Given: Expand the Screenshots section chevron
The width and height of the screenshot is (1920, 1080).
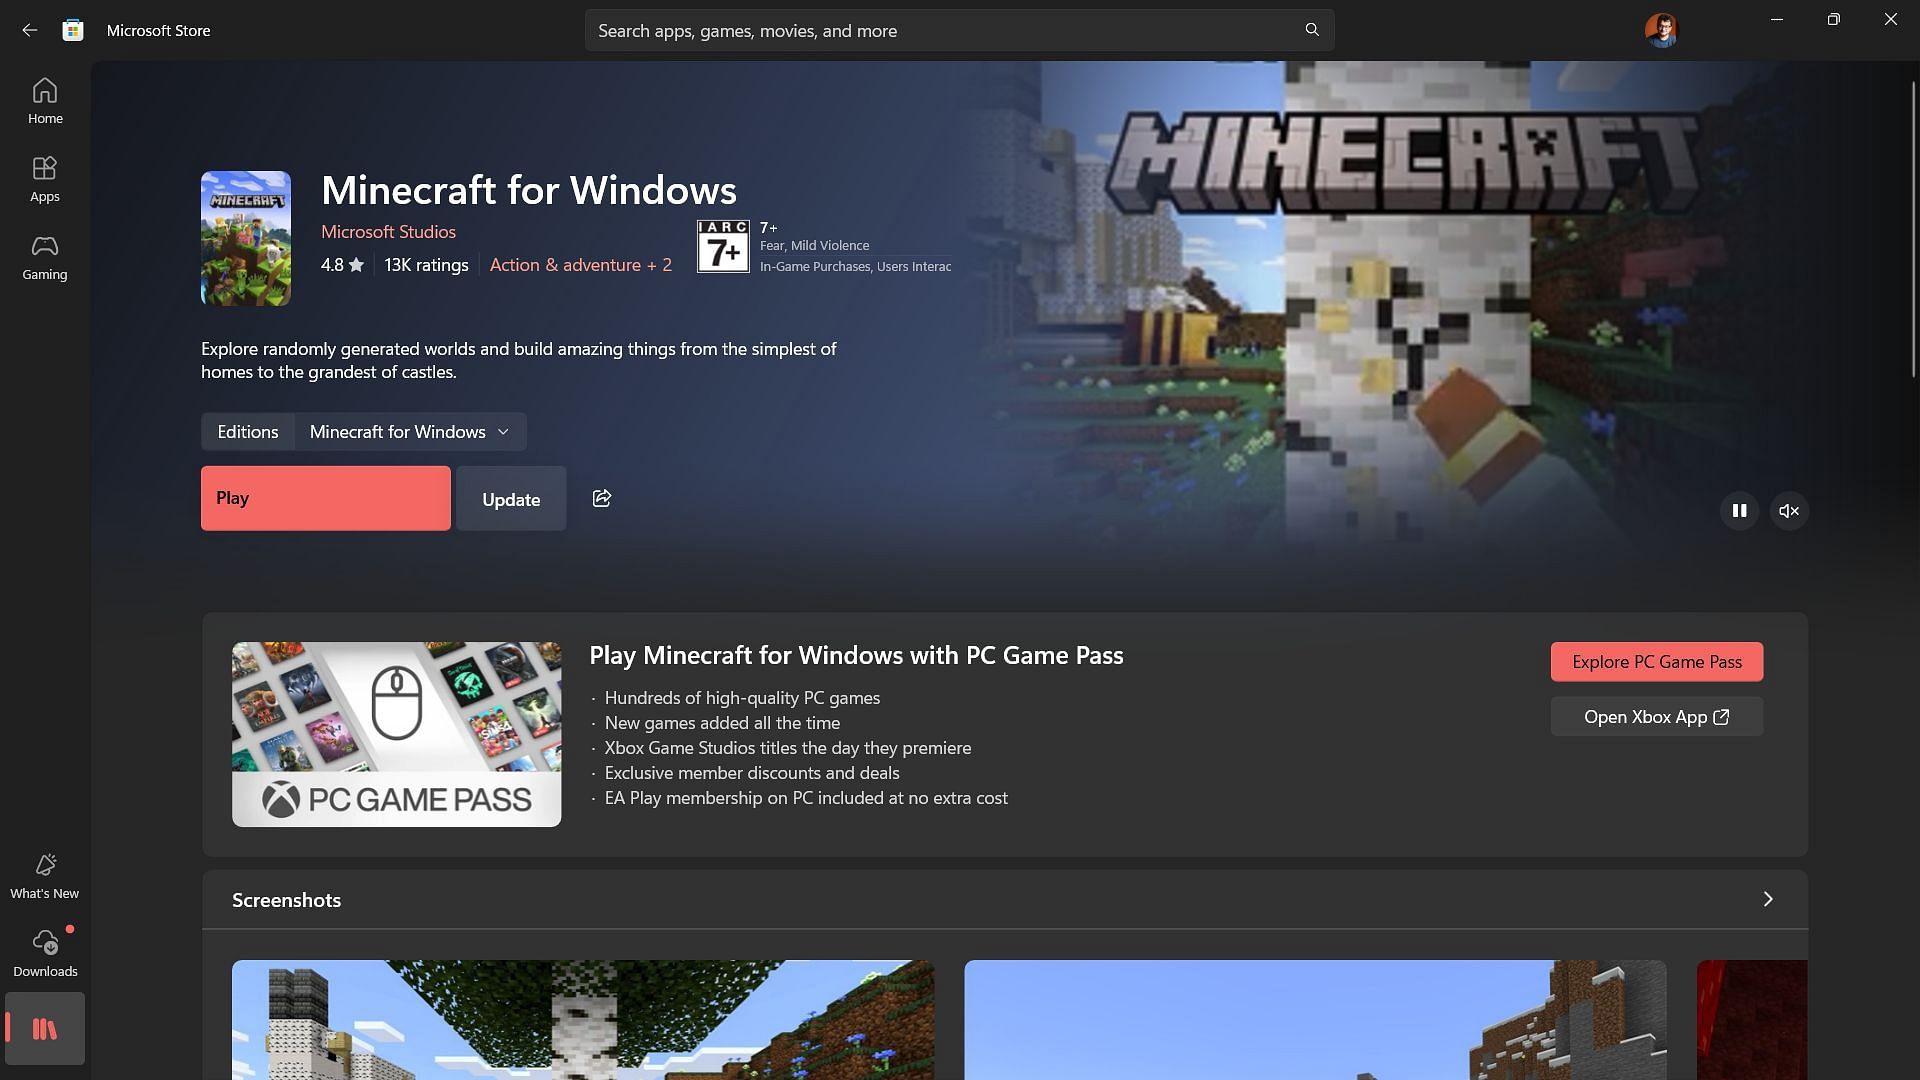Looking at the screenshot, I should (x=1768, y=899).
